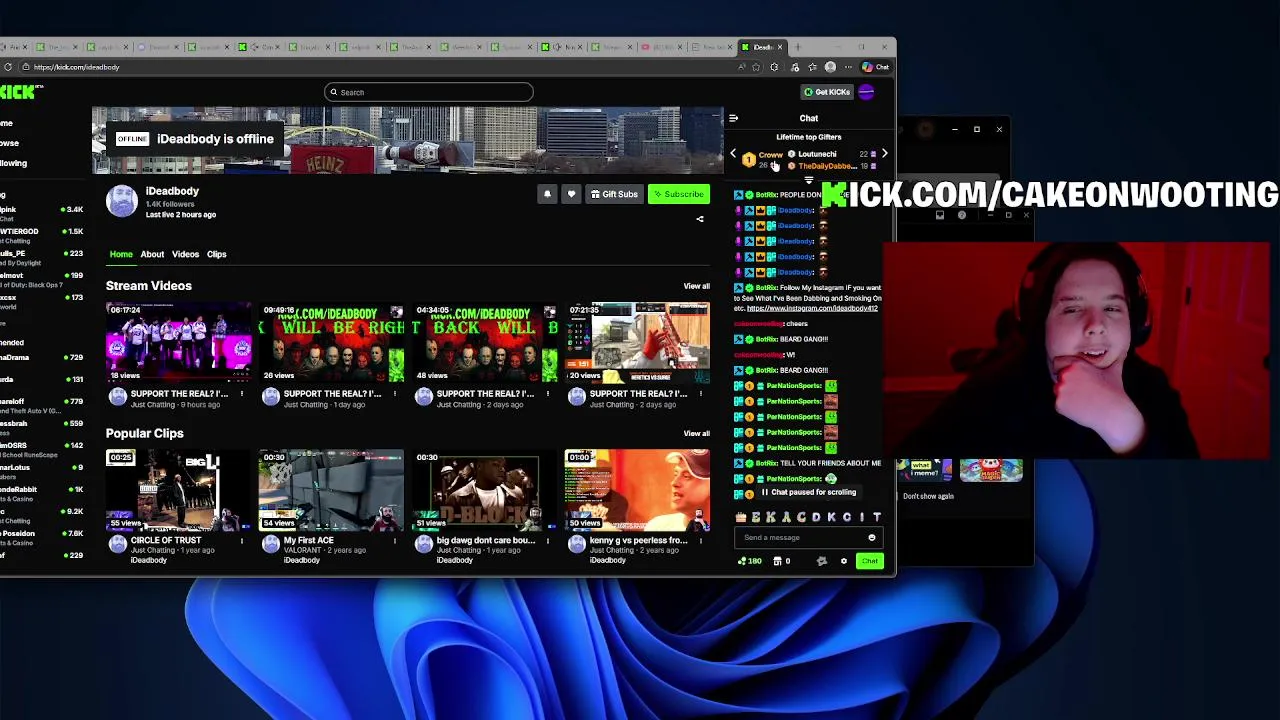Expand the Lifetime top Gifters list below the names
The width and height of the screenshot is (1280, 720).
click(808, 181)
